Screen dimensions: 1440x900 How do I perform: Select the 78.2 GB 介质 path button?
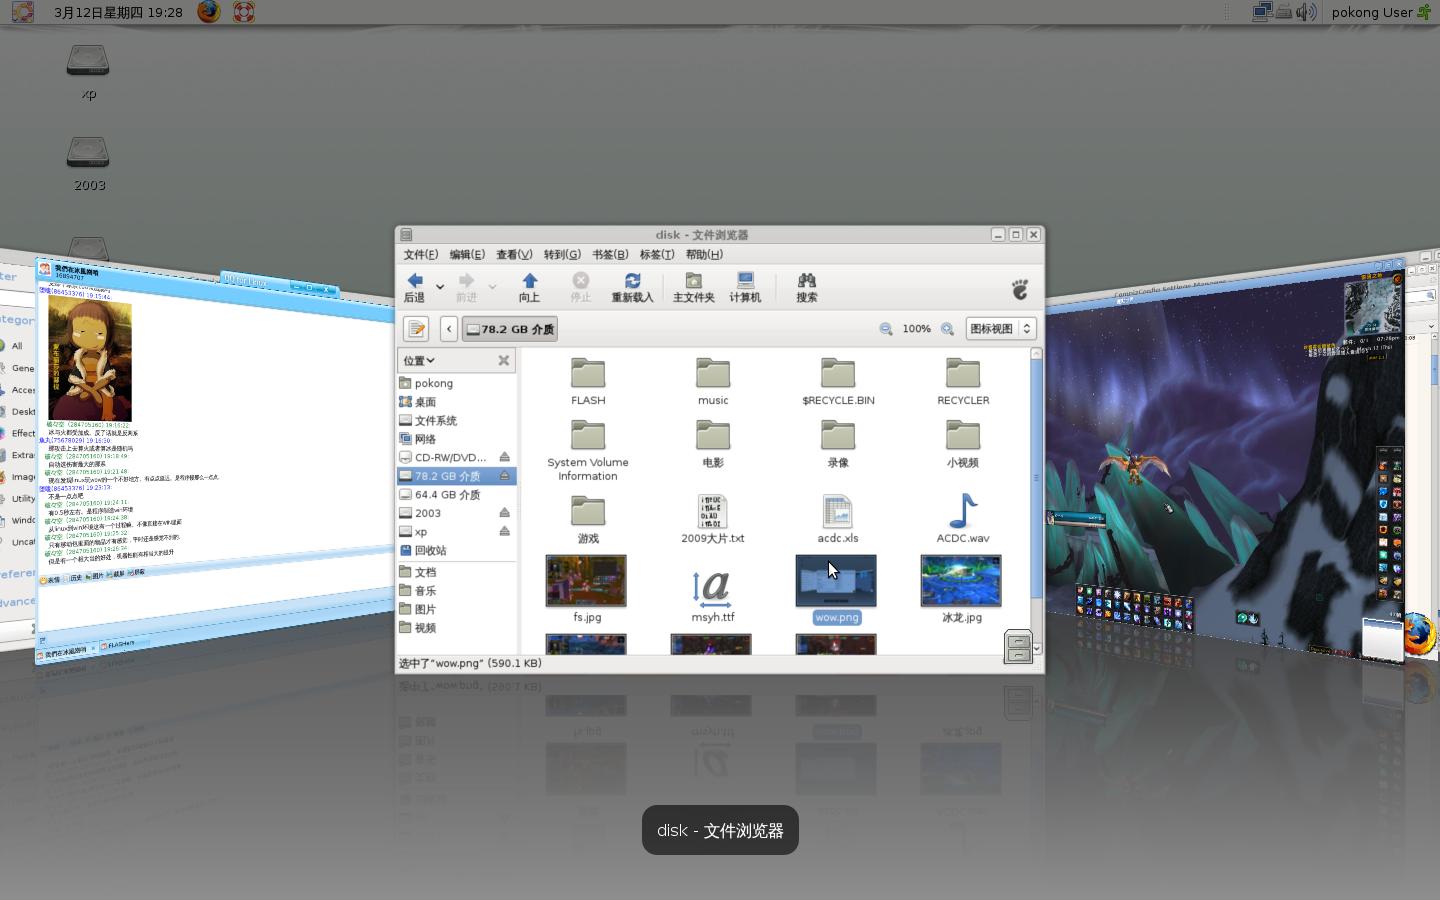click(x=510, y=328)
